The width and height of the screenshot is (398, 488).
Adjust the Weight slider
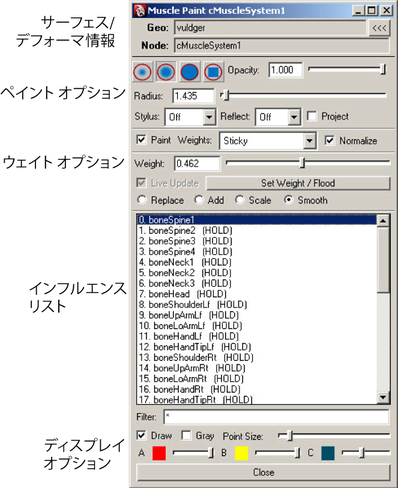308,163
